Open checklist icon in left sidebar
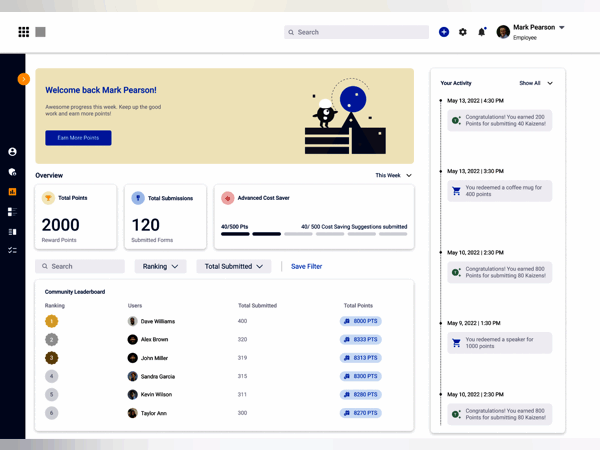This screenshot has height=450, width=600. coord(13,250)
